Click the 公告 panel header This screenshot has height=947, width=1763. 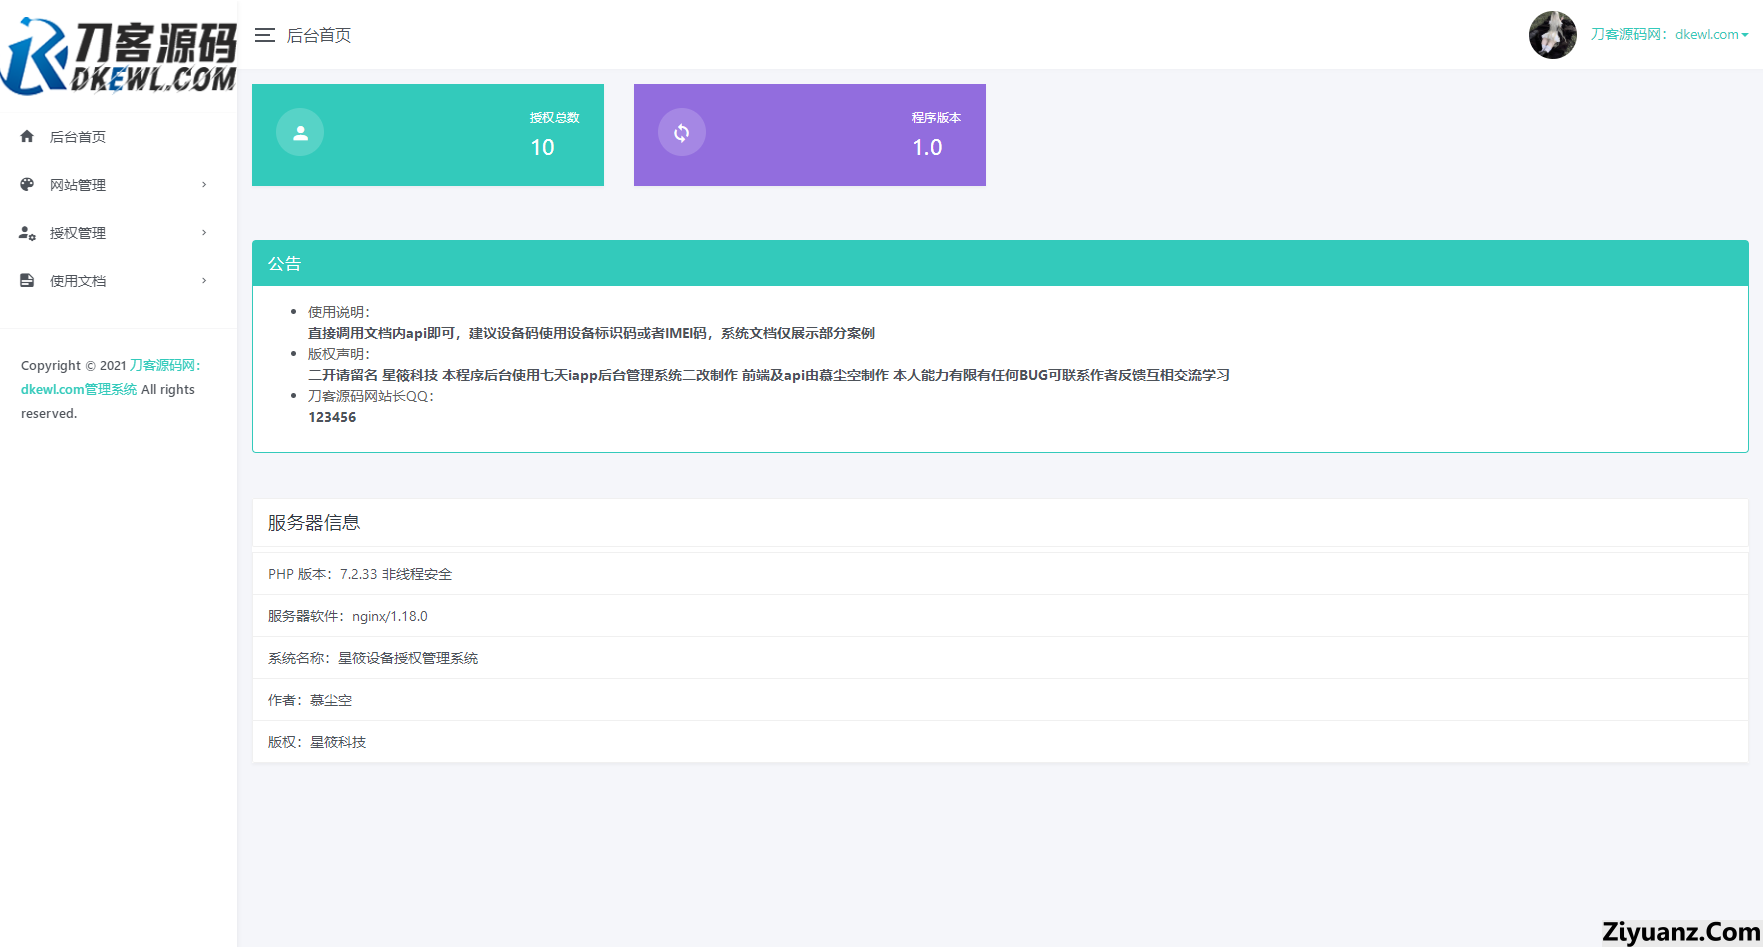pos(999,263)
